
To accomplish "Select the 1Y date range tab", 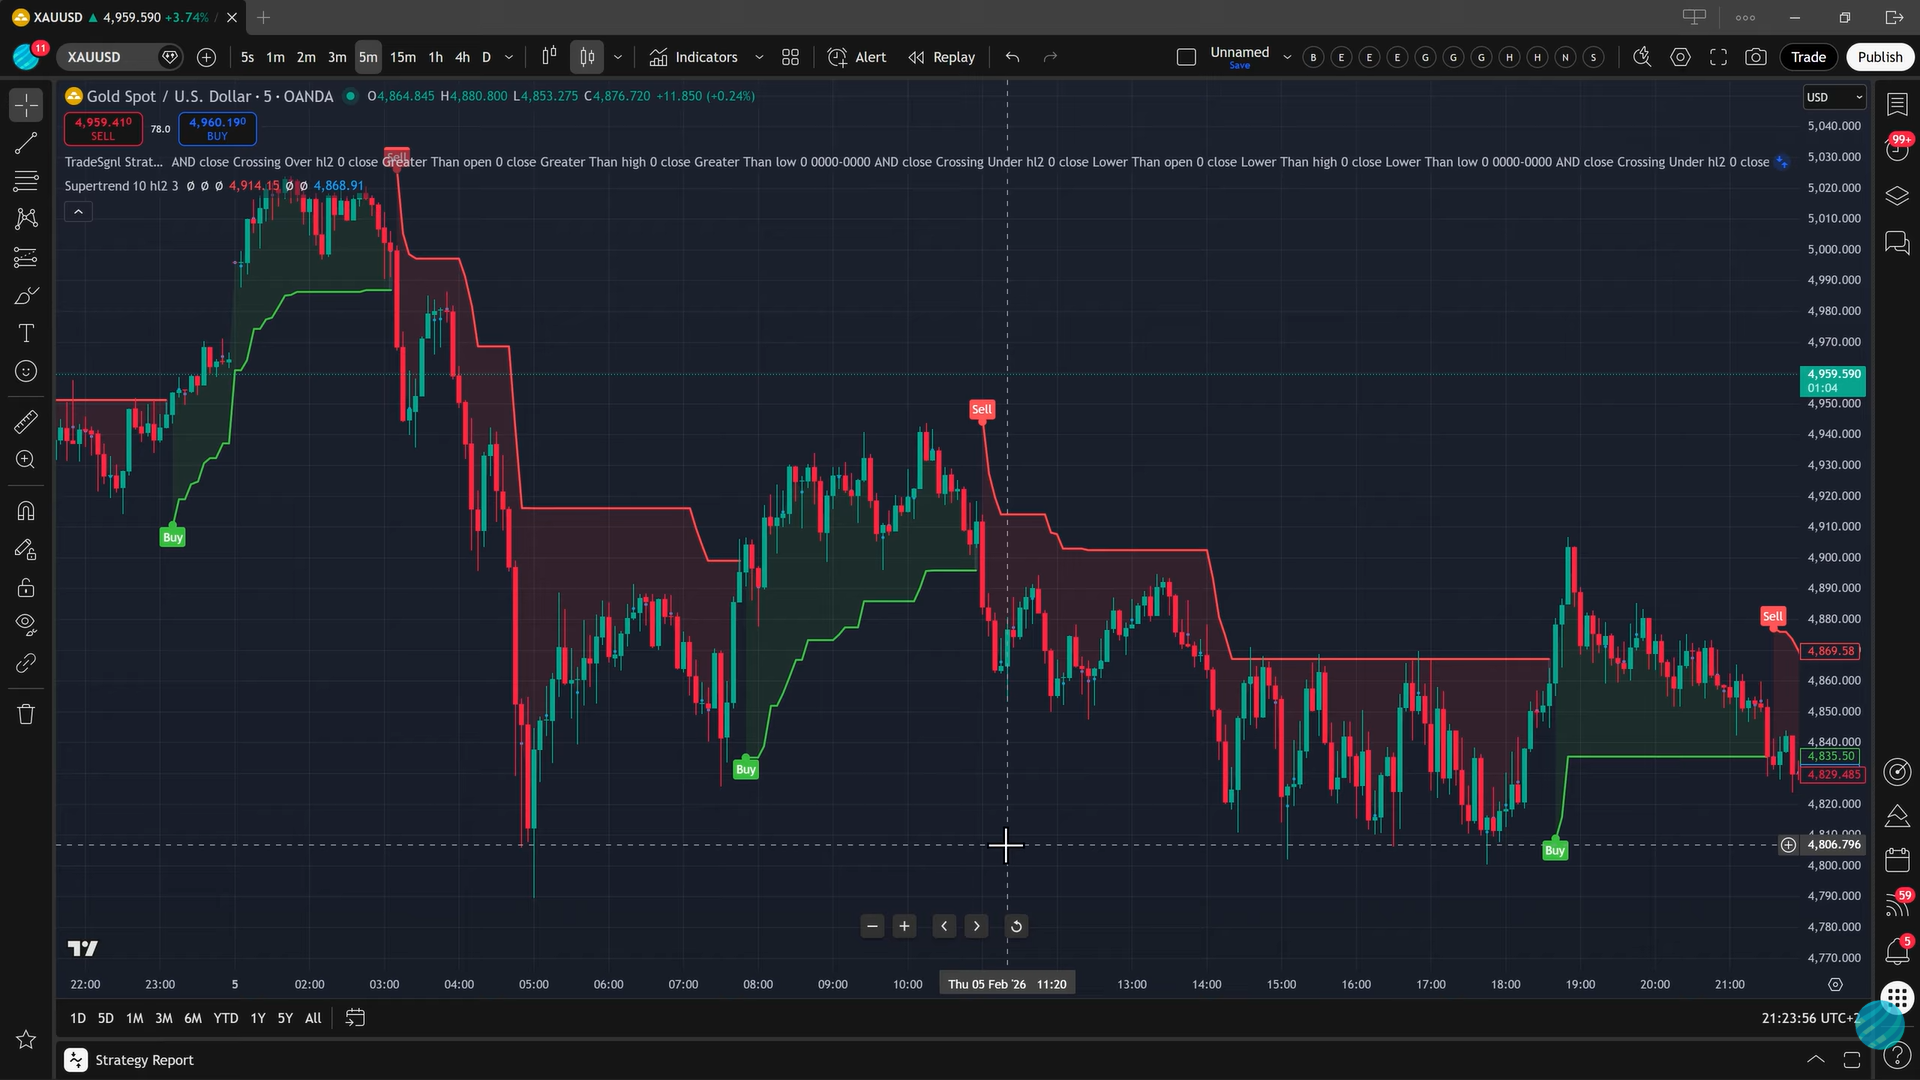I will (257, 1017).
